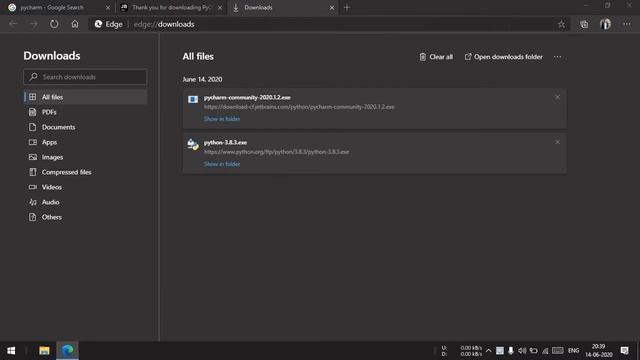Click the ENG language indicator
This screenshot has width=640, height=360.
tap(573, 351)
